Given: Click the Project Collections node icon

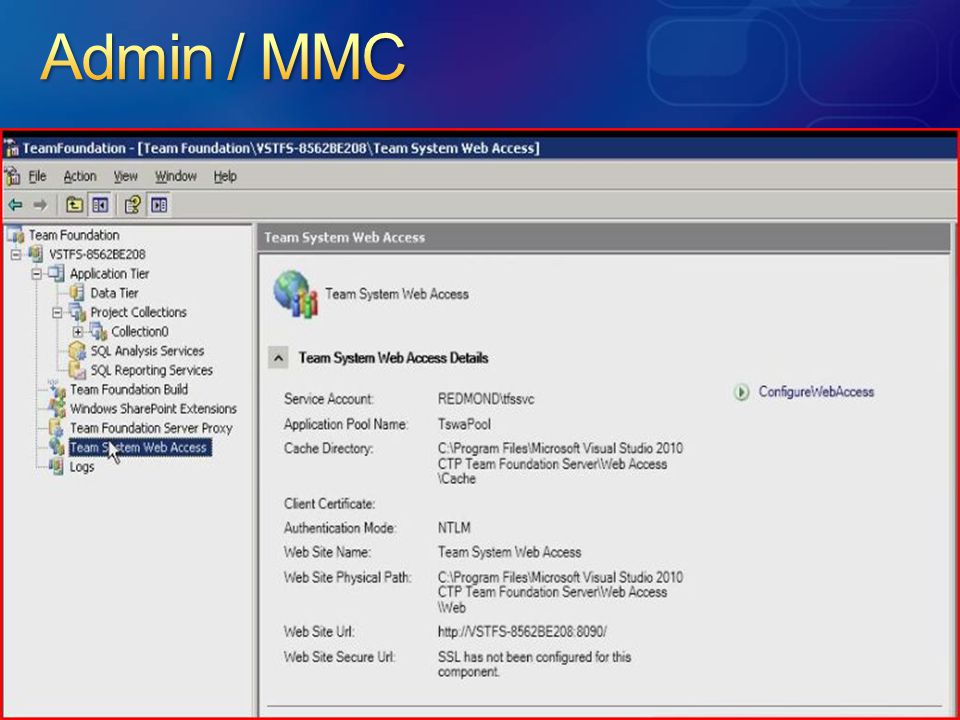Looking at the screenshot, I should click(x=77, y=312).
